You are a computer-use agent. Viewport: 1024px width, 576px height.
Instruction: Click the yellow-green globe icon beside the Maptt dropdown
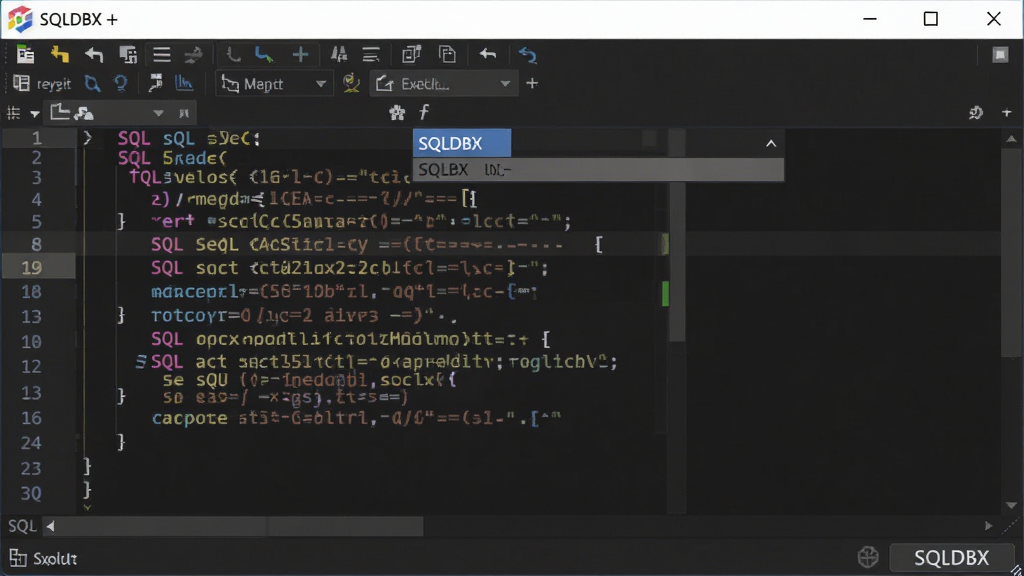click(x=351, y=84)
